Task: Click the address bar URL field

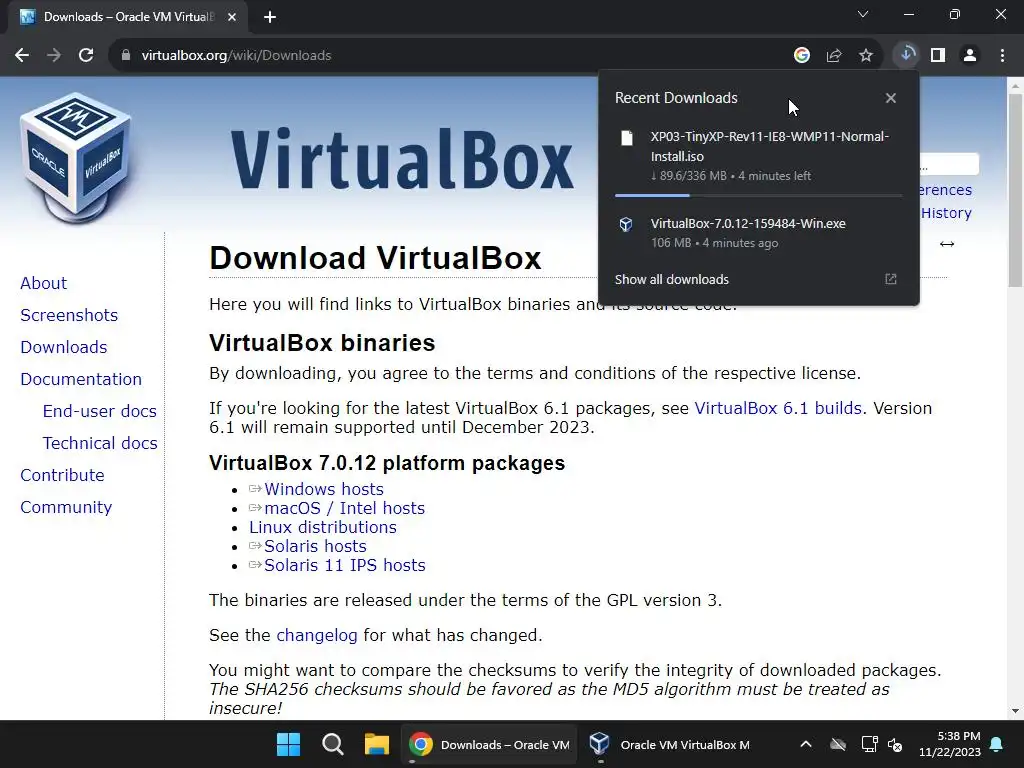Action: point(451,56)
